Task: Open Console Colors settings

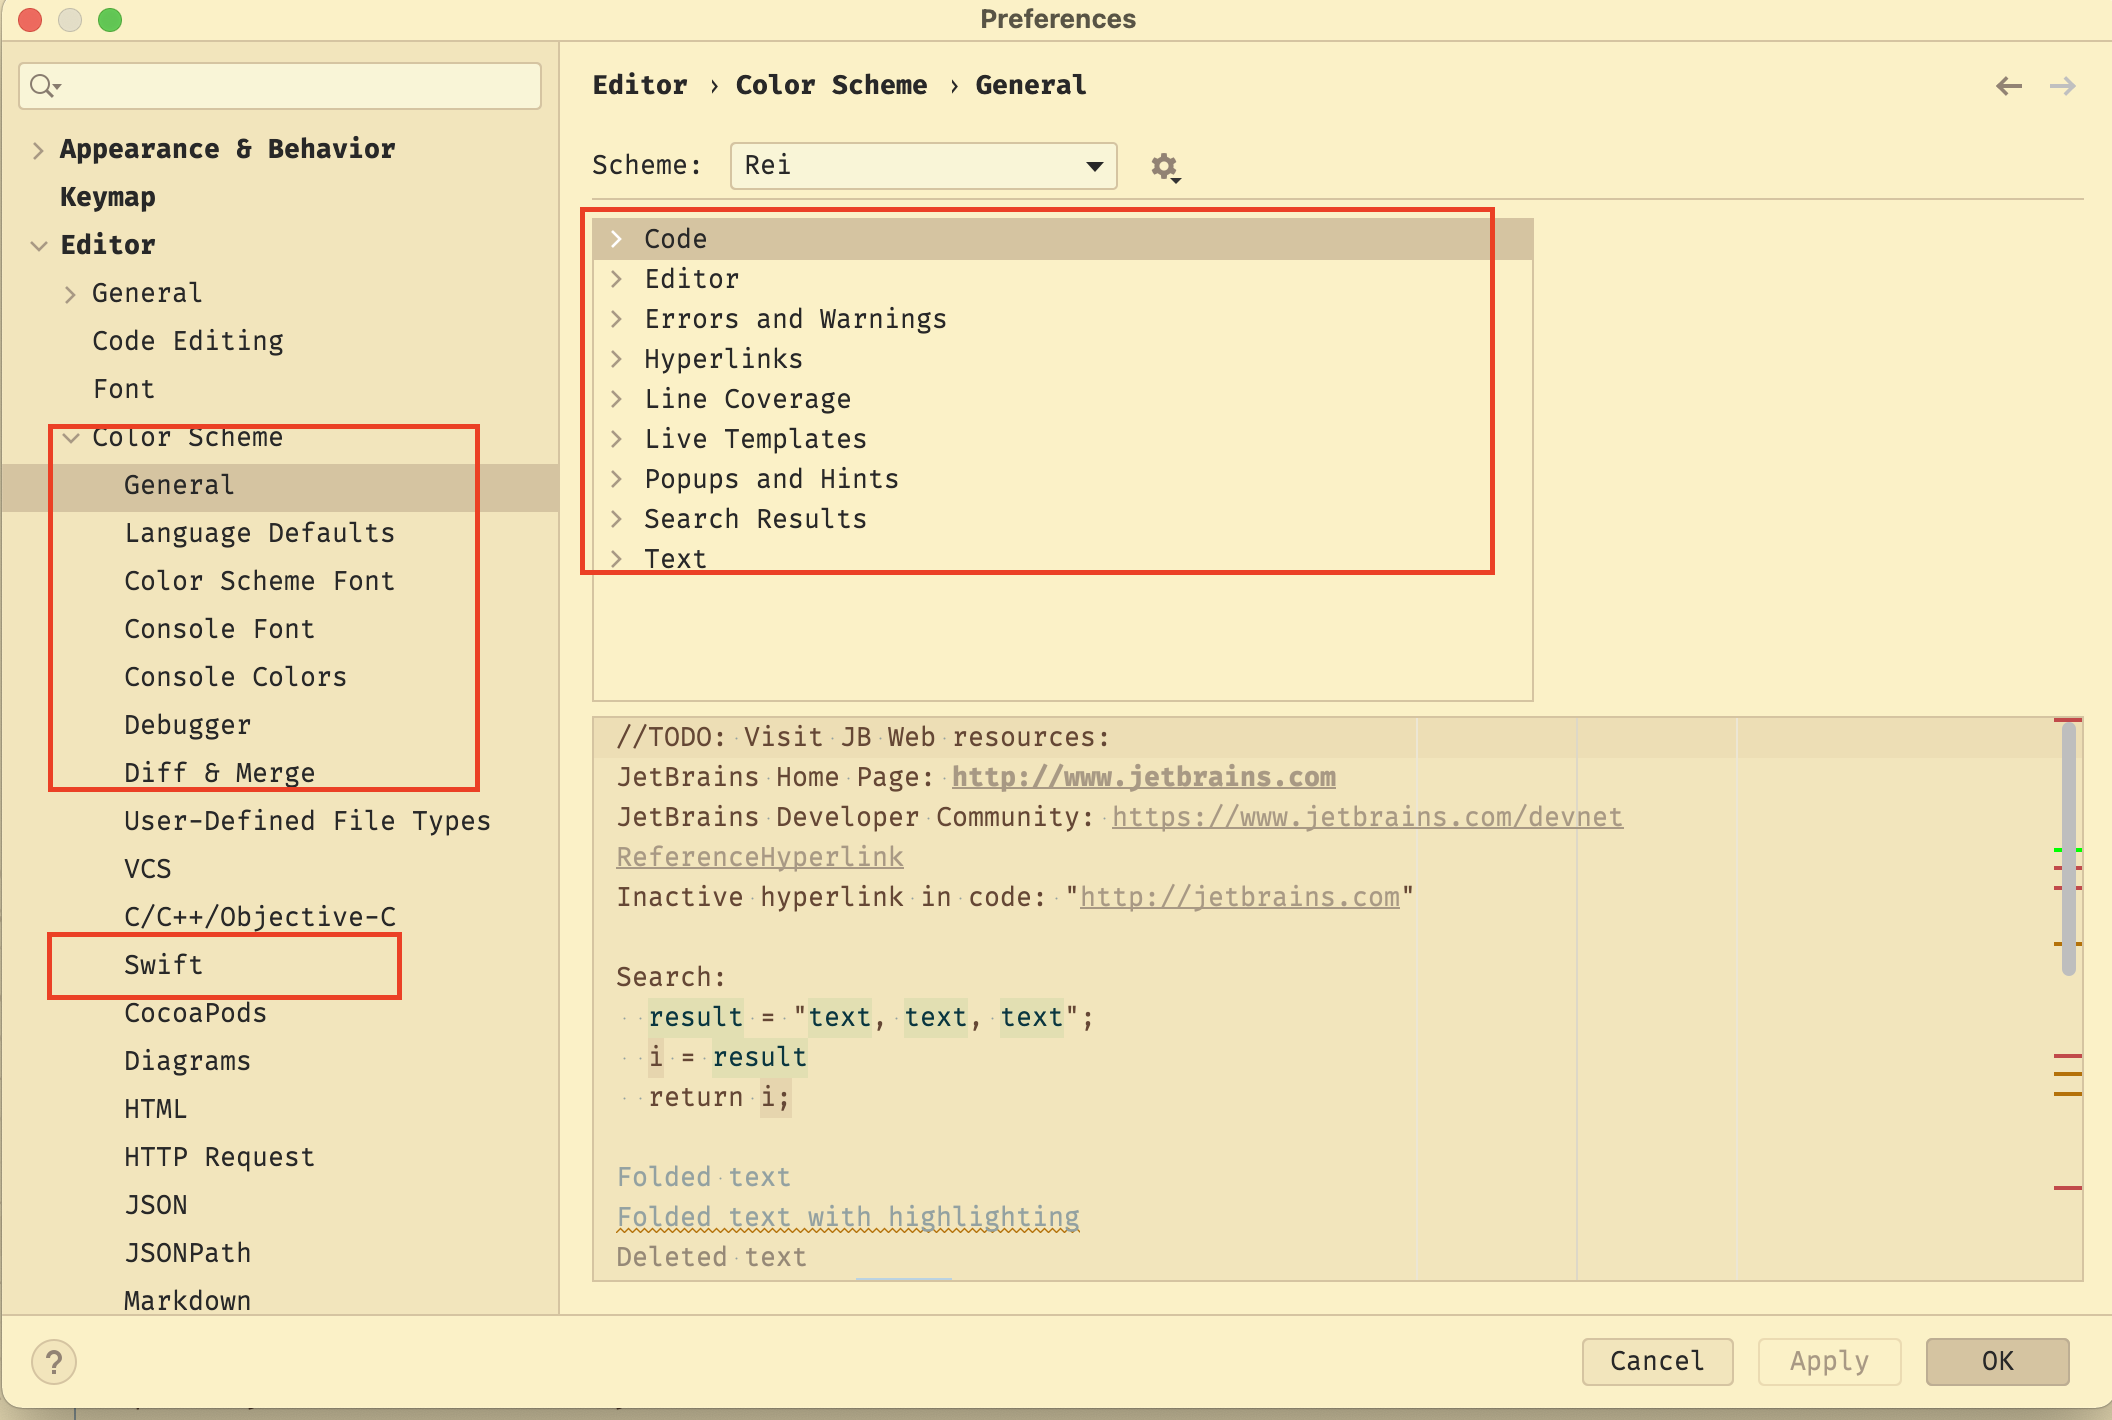Action: coord(236,677)
